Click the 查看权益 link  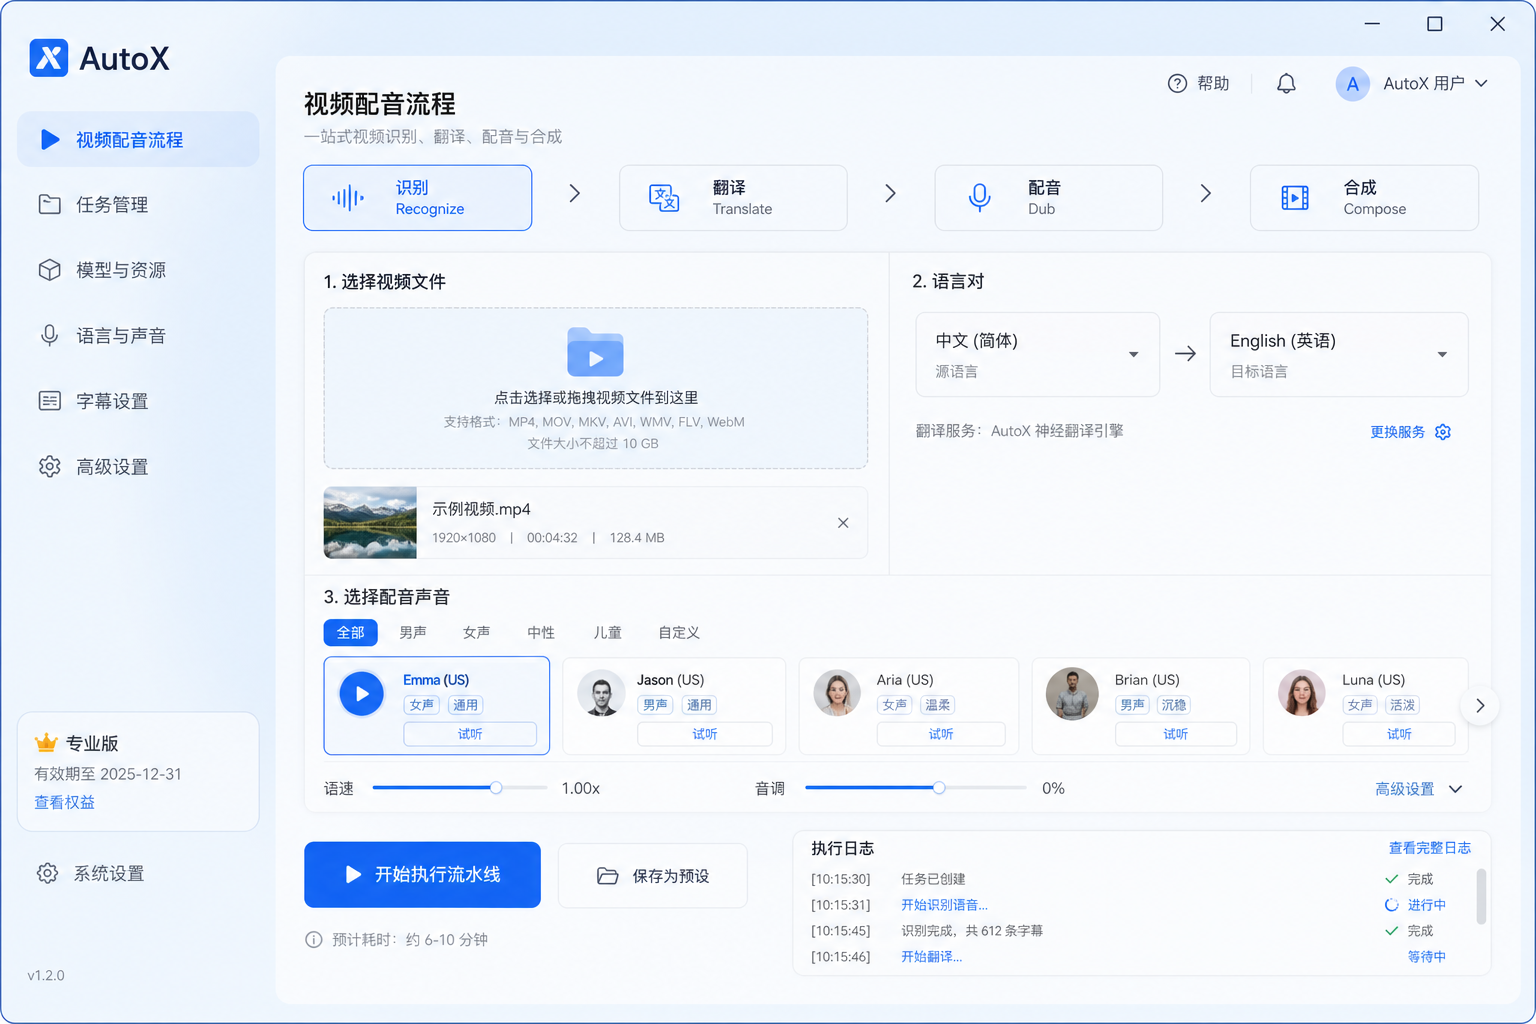(x=65, y=802)
